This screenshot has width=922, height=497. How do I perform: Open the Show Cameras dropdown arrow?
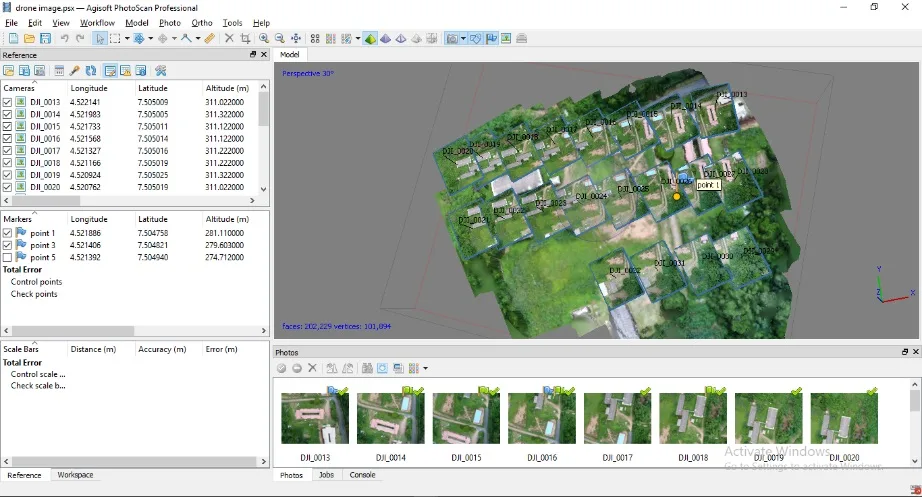[x=463, y=38]
